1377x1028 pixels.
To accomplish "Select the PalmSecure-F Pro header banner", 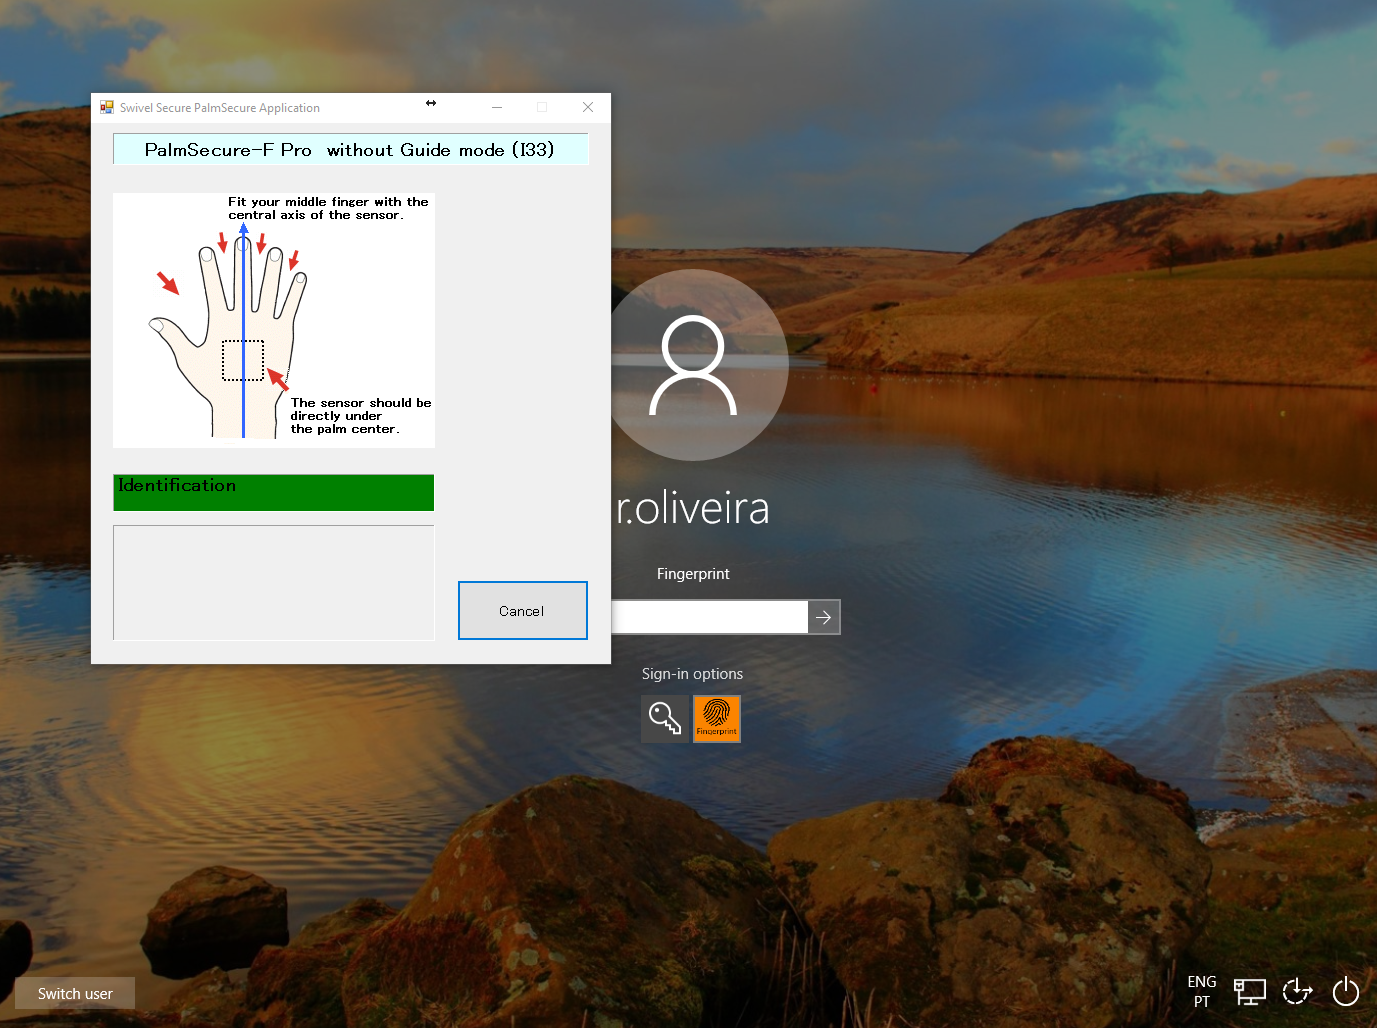I will click(x=350, y=148).
